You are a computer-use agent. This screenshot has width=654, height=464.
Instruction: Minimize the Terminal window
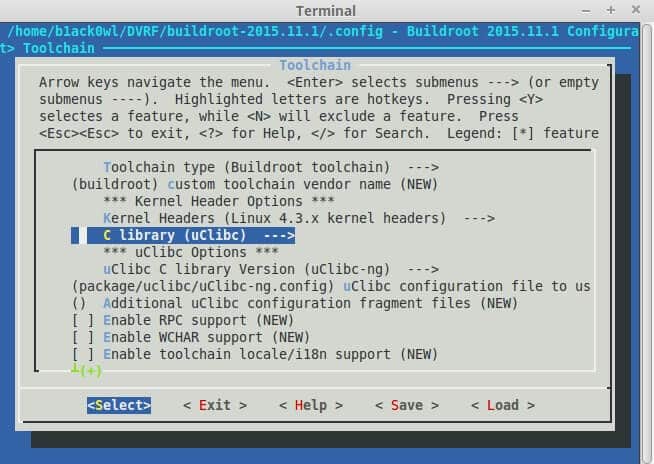pos(586,10)
